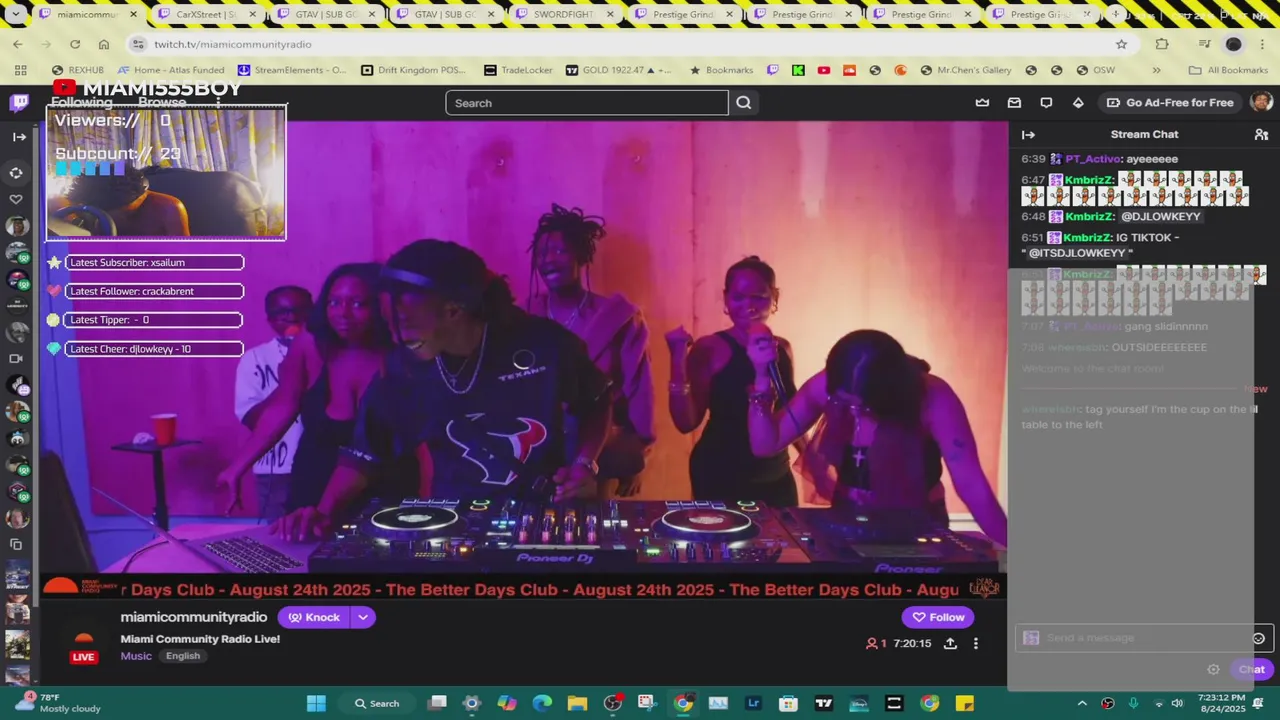This screenshot has width=1280, height=720.
Task: Open File Explorer from taskbar
Action: click(x=577, y=703)
